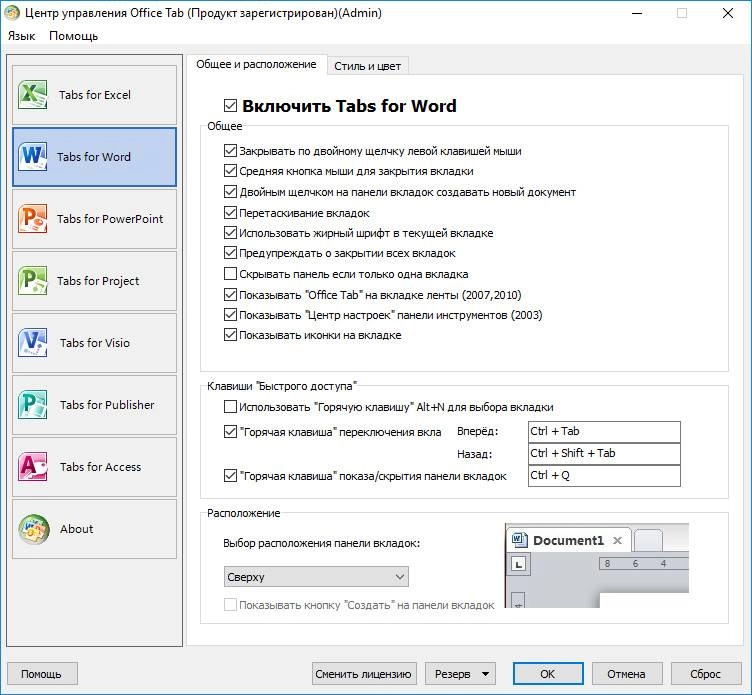752x695 pixels.
Task: Click the About globe icon
Action: (x=34, y=529)
